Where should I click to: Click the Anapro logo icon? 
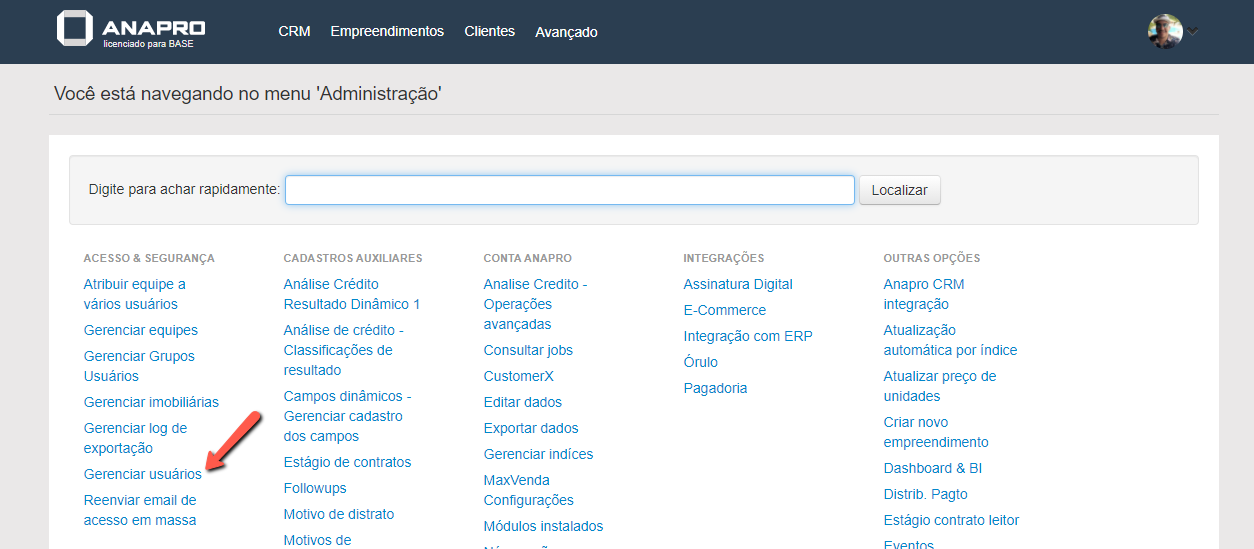tap(75, 29)
